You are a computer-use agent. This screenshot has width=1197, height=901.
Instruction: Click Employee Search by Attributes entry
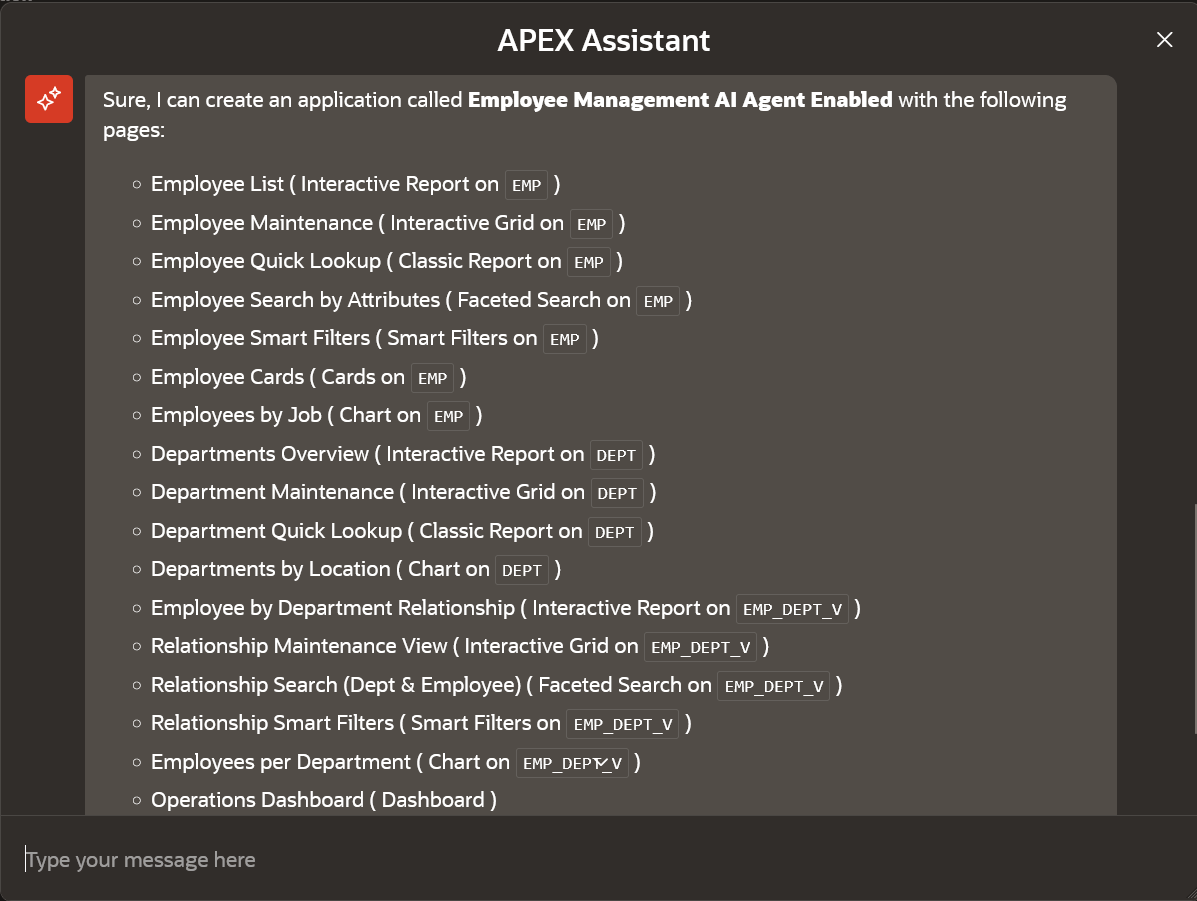pyautogui.click(x=421, y=300)
